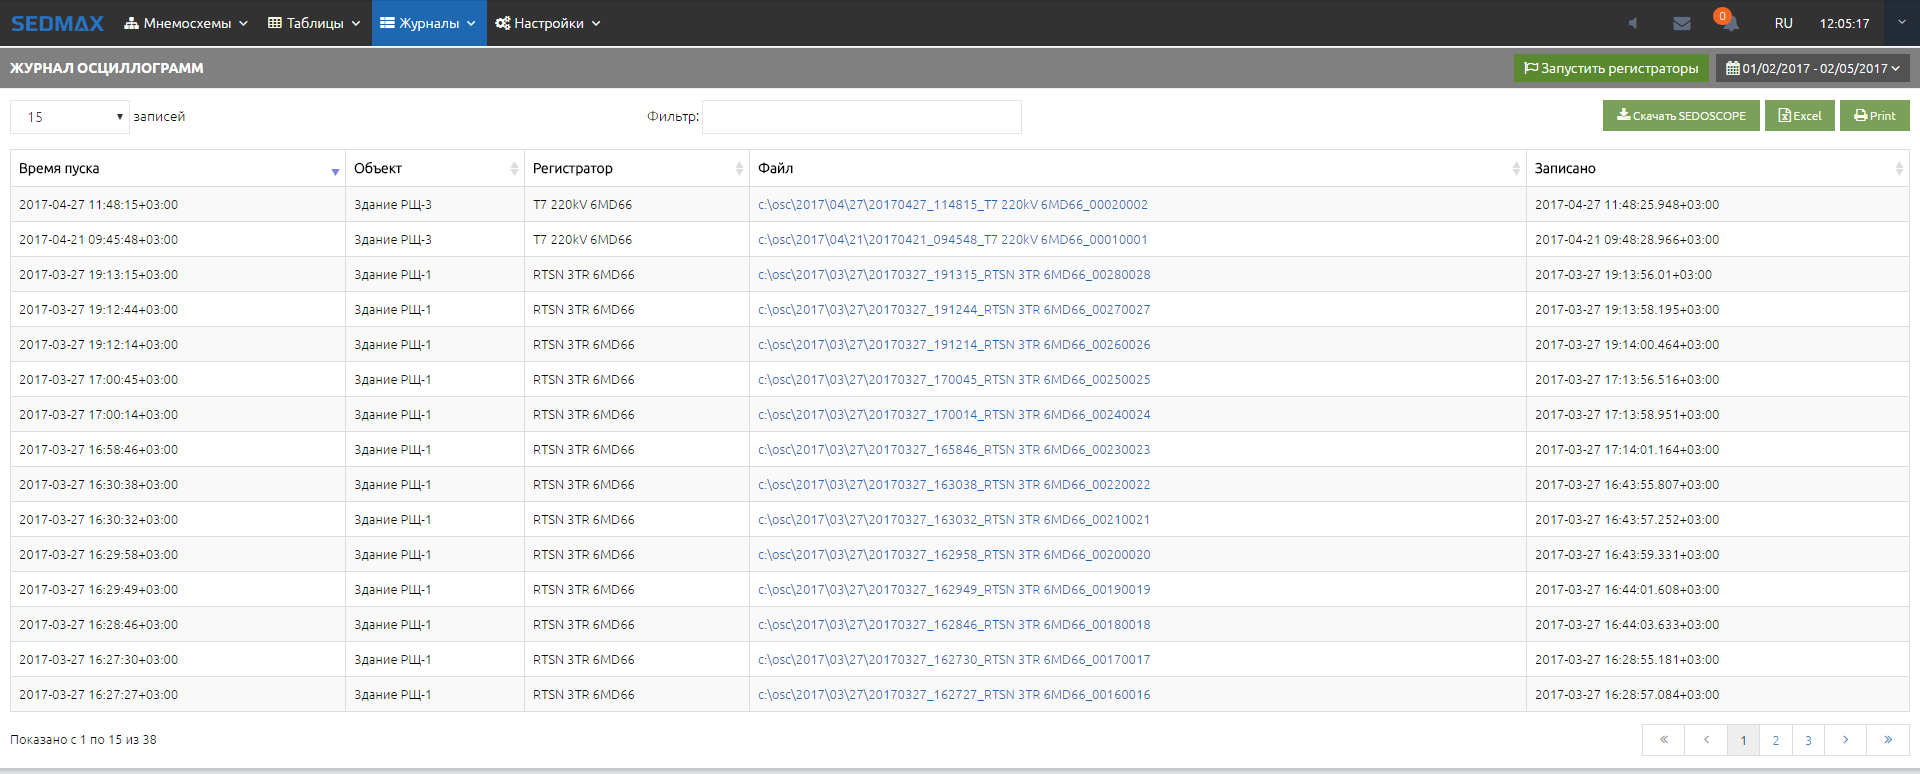Expand the records-per-page dropdown showing 15
This screenshot has height=774, width=1920.
click(70, 117)
